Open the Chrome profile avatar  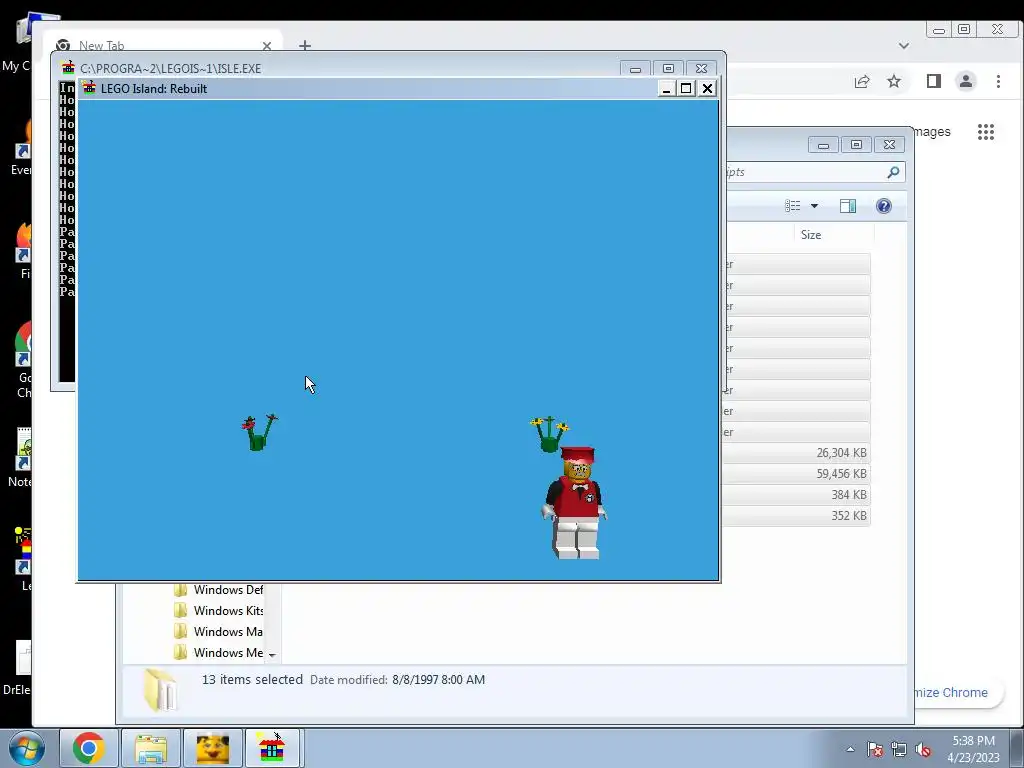click(966, 81)
